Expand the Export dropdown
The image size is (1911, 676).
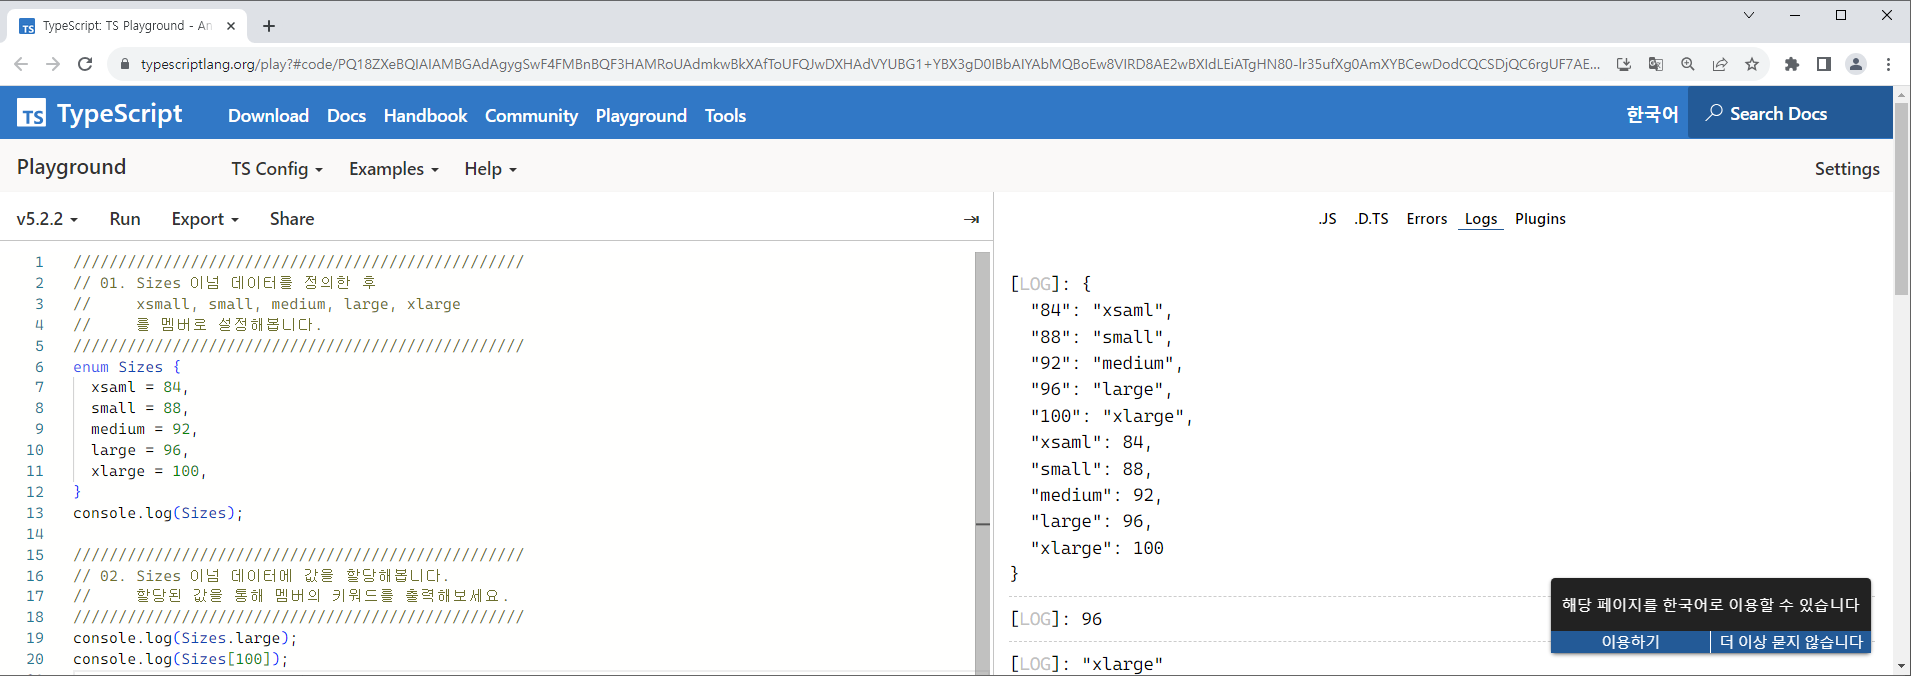(205, 219)
